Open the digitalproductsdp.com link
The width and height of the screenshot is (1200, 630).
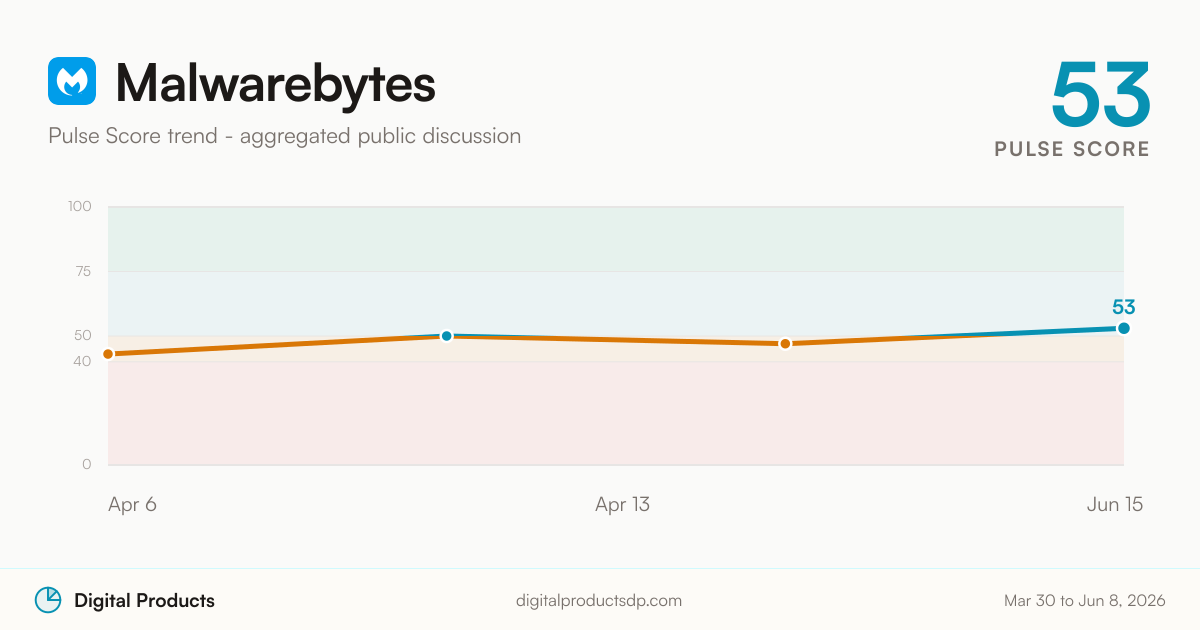(599, 601)
